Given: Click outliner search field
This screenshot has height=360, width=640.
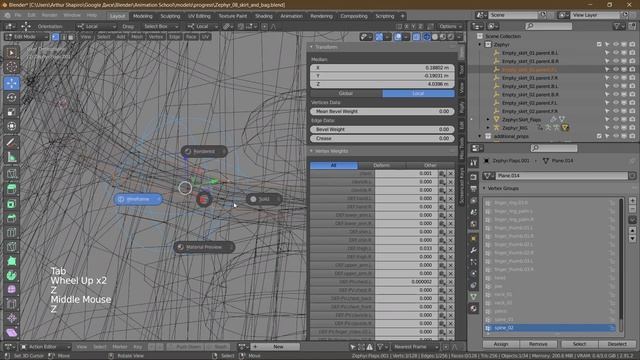Looking at the screenshot, I should (549, 26).
